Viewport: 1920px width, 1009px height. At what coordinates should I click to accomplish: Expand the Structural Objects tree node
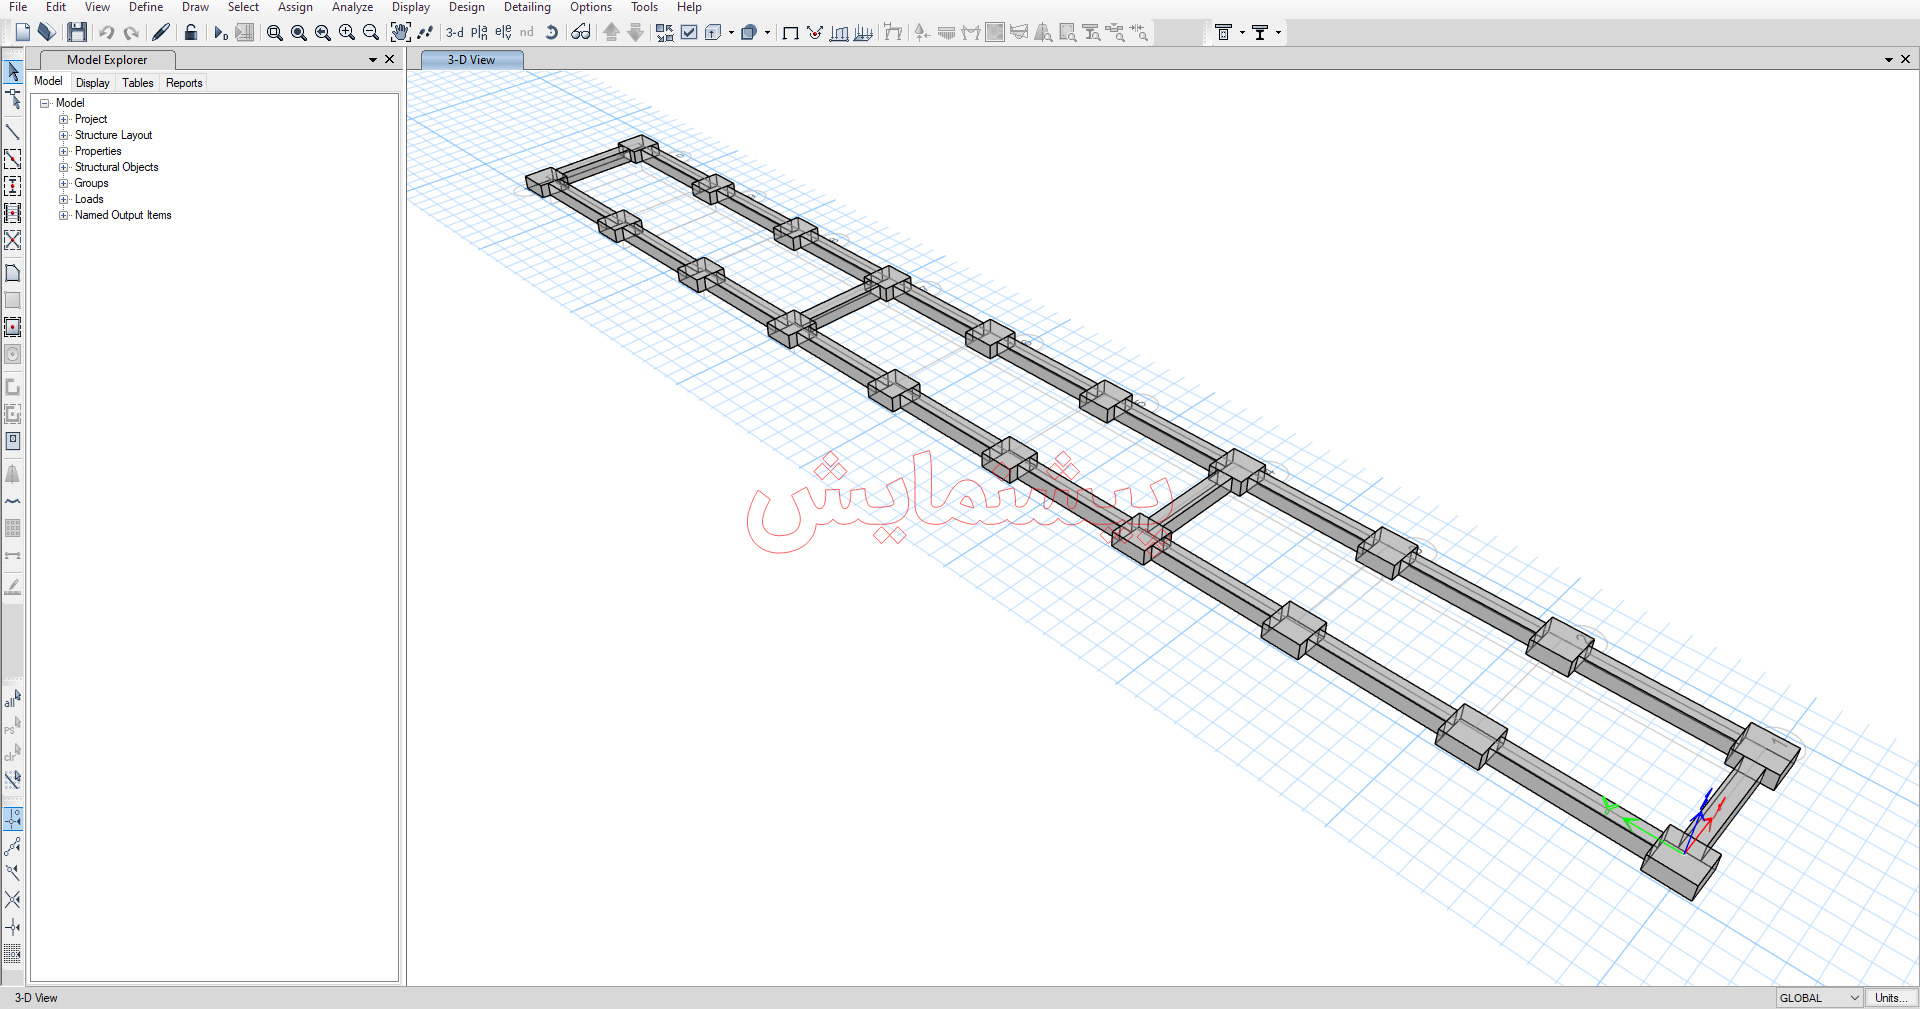pos(64,167)
